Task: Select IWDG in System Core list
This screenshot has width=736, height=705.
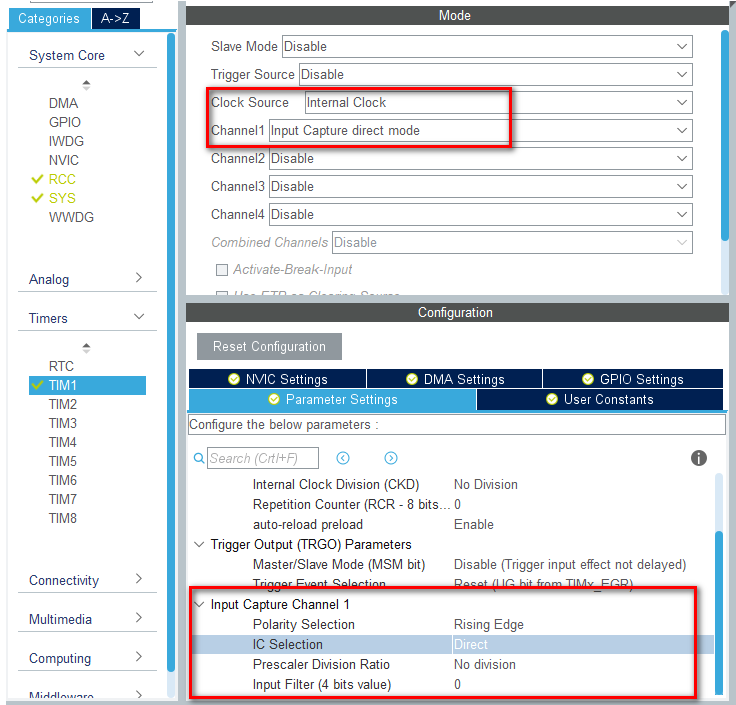Action: coord(66,141)
